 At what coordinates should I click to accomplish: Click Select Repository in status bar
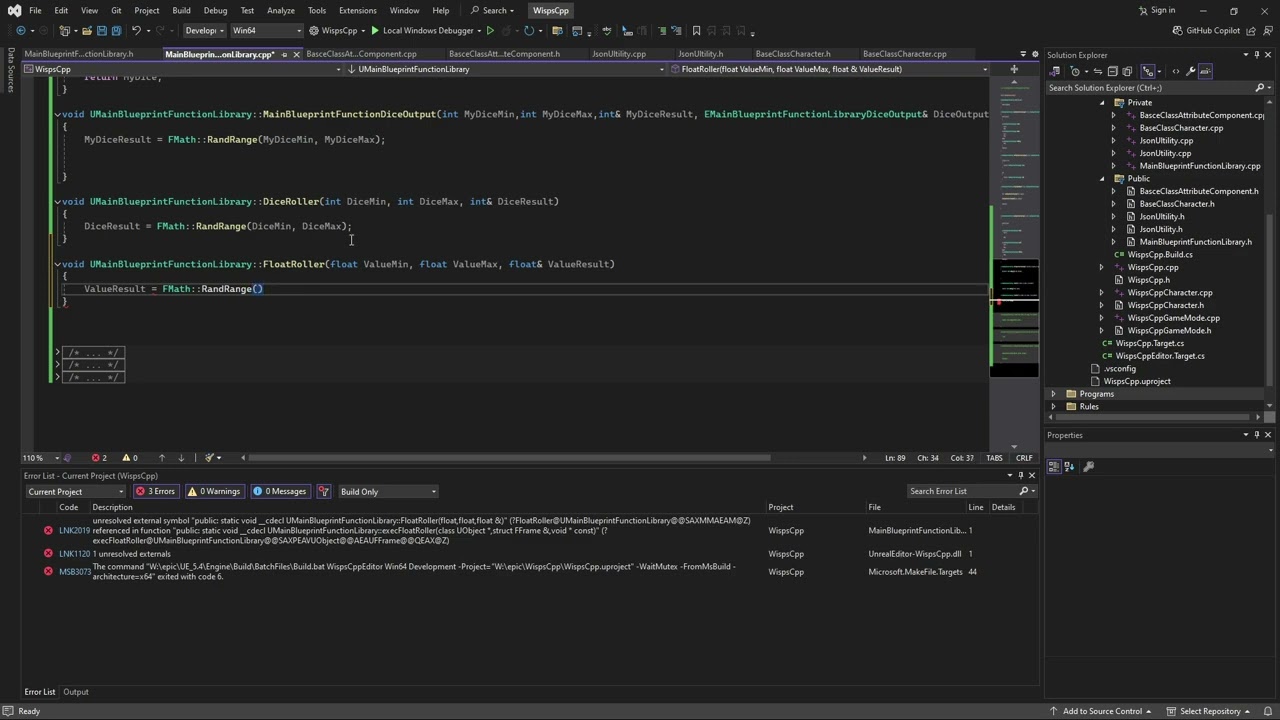coord(1210,711)
